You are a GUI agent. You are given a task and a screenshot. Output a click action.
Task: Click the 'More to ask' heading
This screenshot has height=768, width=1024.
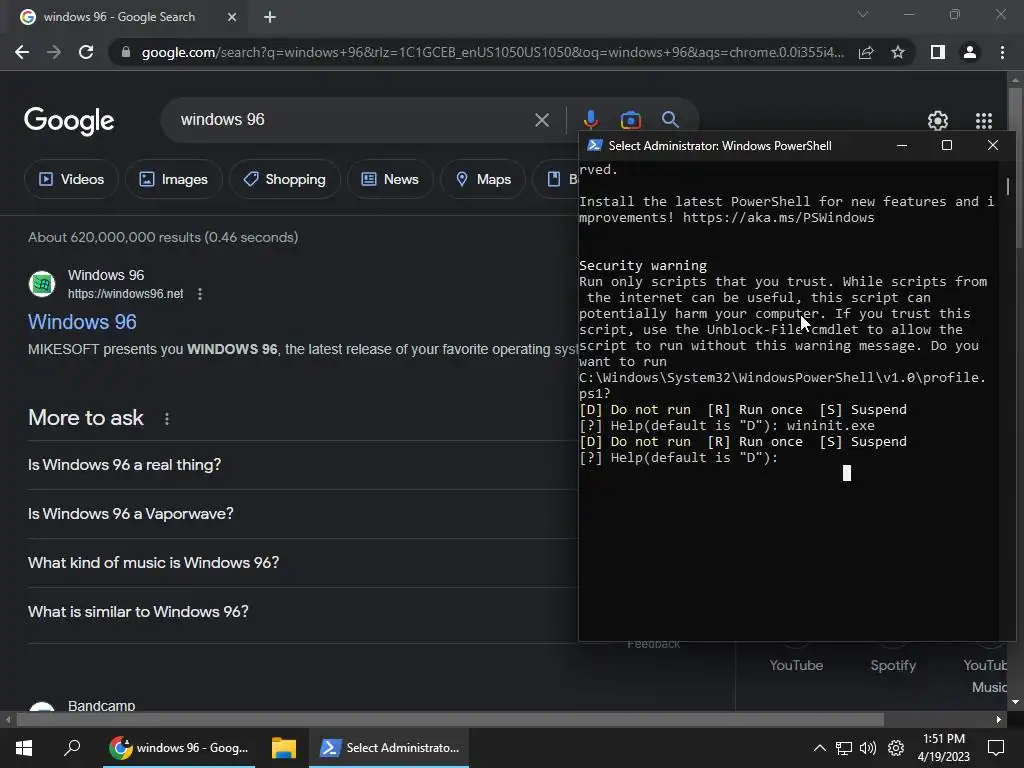tap(86, 418)
